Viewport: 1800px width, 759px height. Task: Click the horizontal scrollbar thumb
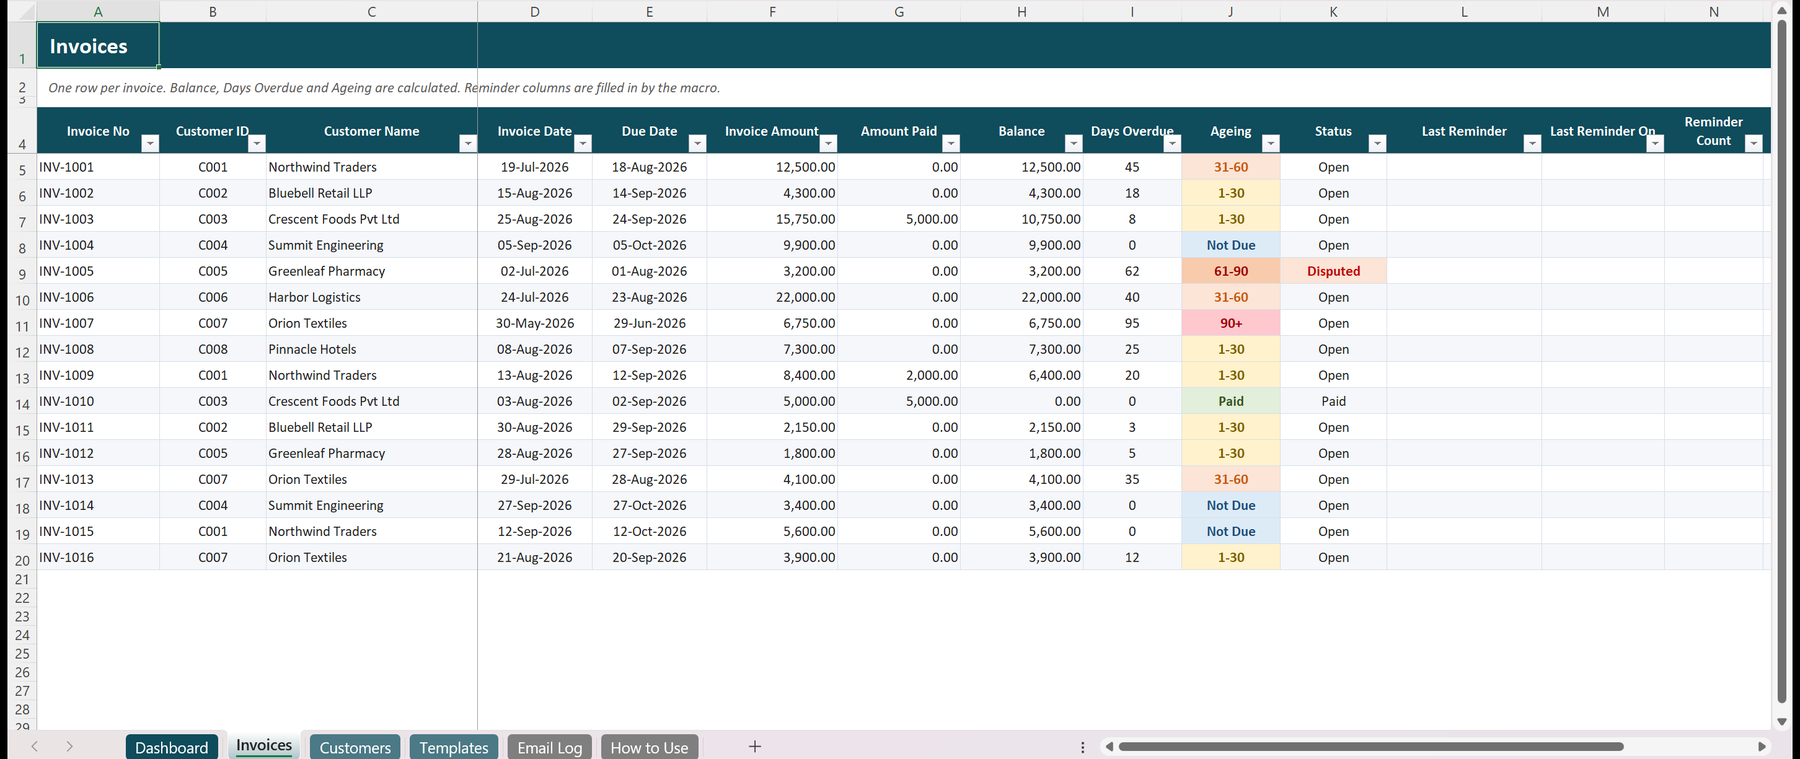pyautogui.click(x=1371, y=746)
